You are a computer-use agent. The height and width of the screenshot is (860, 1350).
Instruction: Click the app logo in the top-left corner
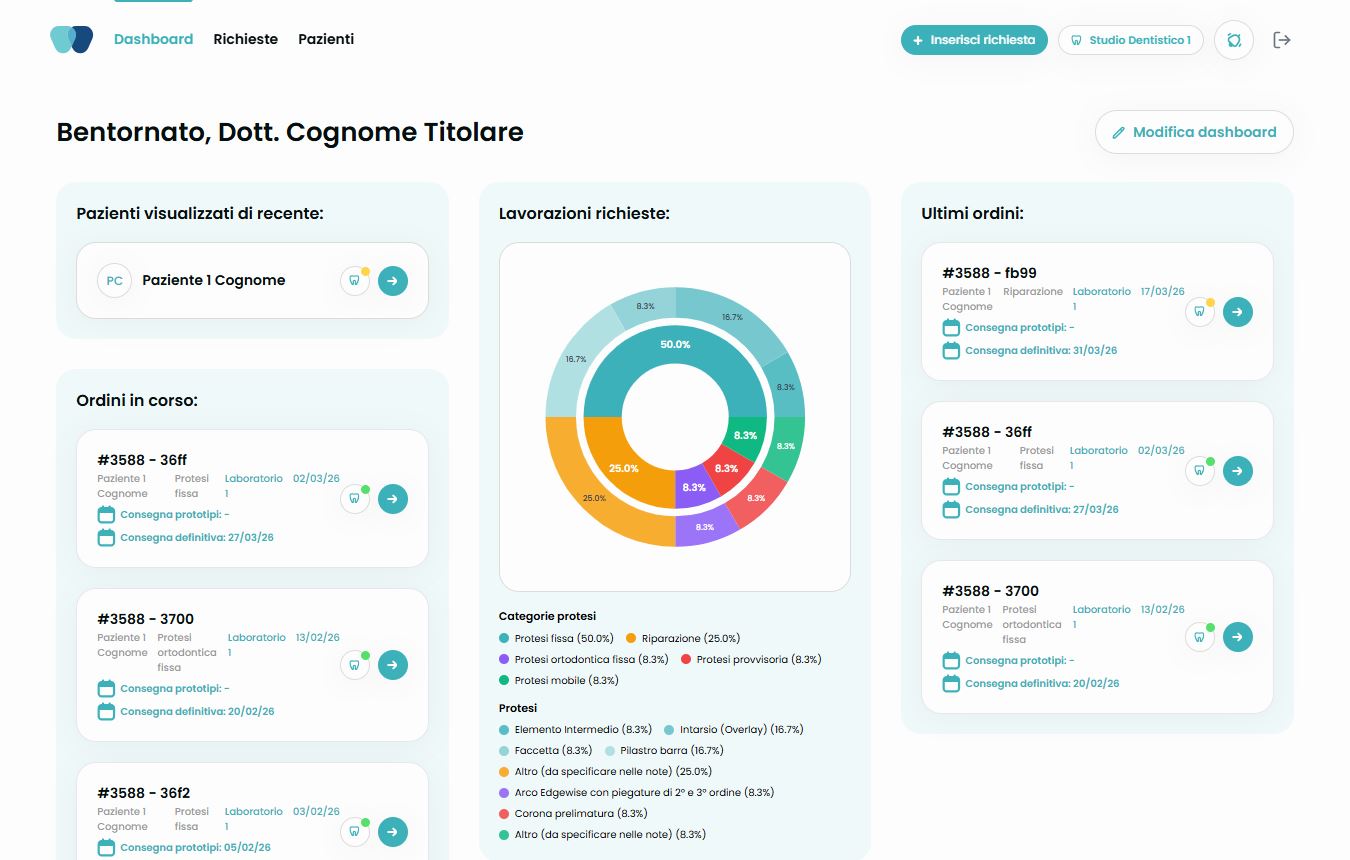[x=71, y=40]
